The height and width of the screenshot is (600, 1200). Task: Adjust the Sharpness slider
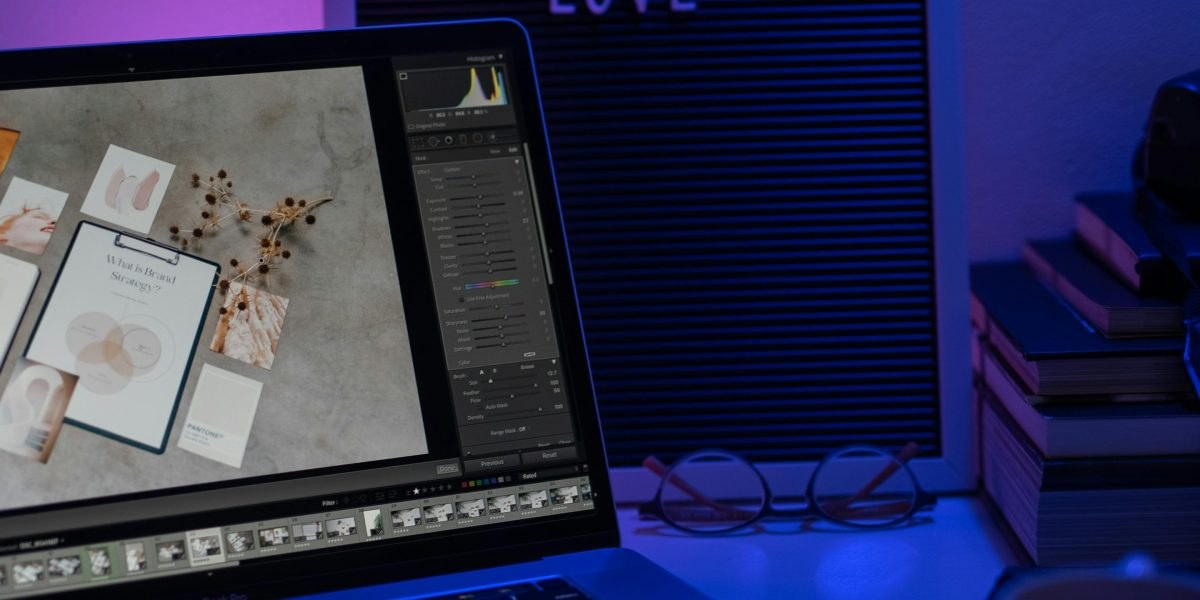(499, 318)
